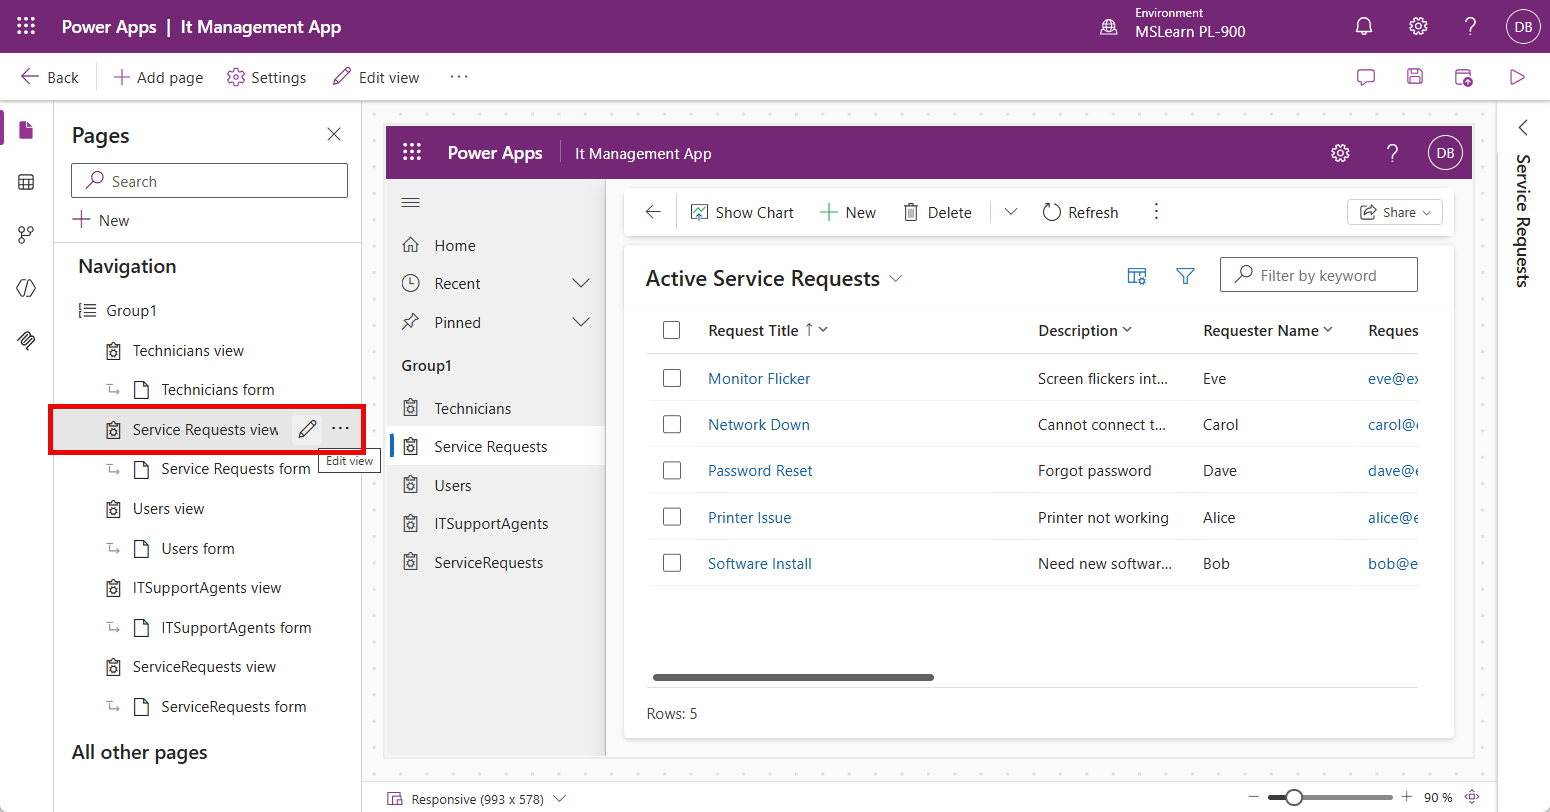Screen dimensions: 1550x812
Task: Open the Power Apps app launcher waffle
Action: click(x=26, y=27)
